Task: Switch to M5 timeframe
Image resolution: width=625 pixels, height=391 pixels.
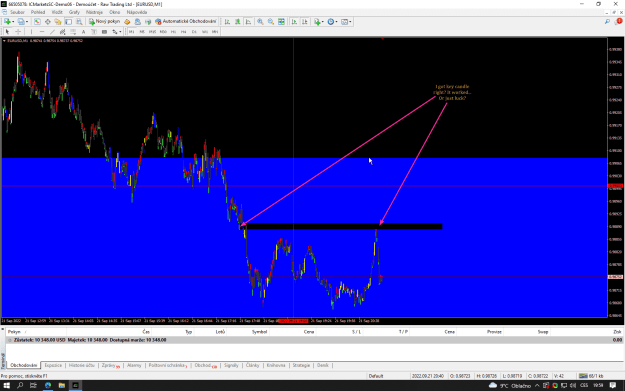Action: [x=142, y=31]
